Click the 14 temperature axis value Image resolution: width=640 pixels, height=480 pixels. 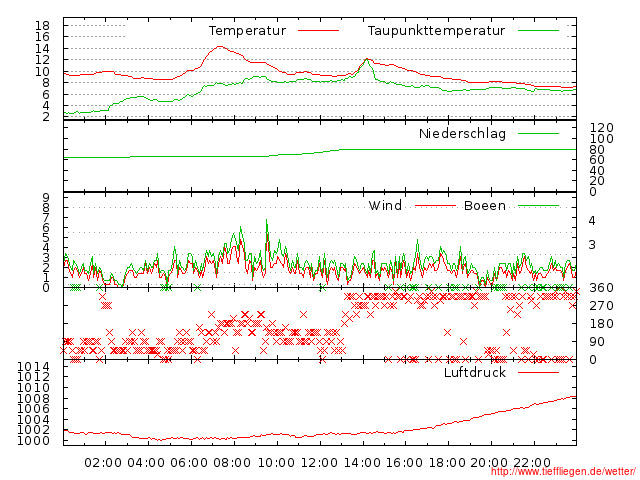pyautogui.click(x=42, y=49)
